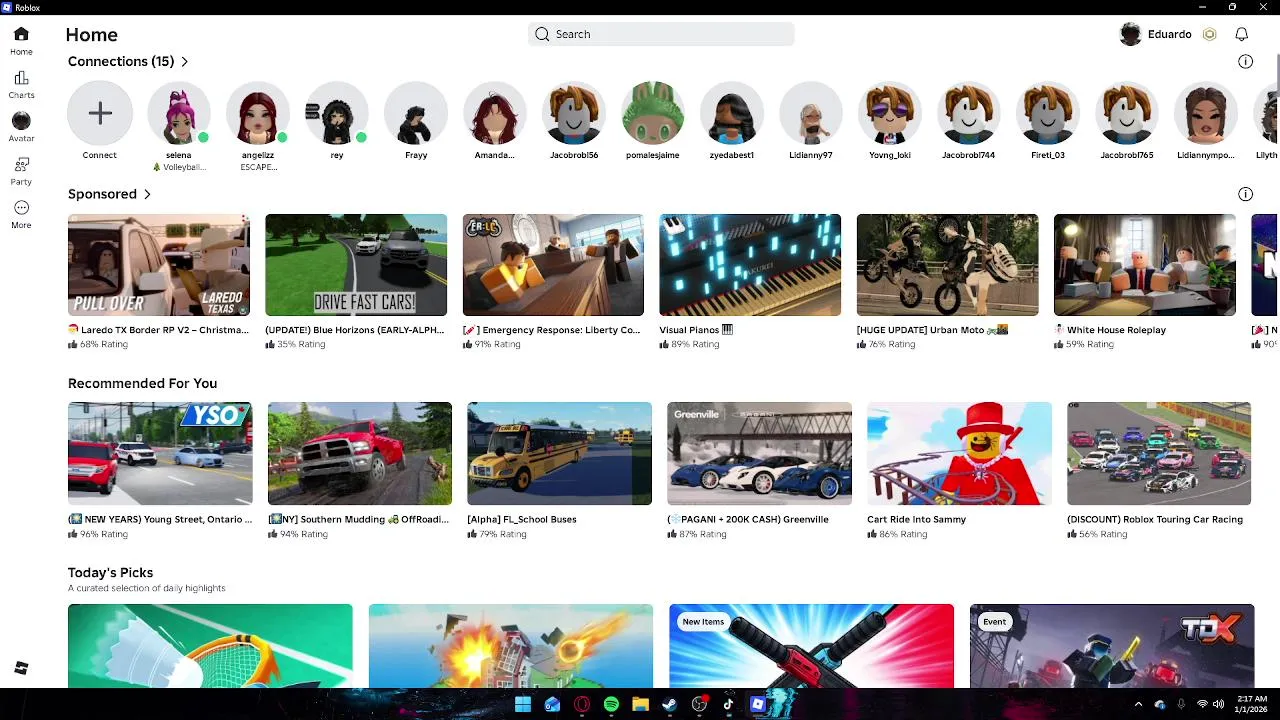Open zyedabest1's avatar
Screen dimensions: 1280x720
(x=732, y=114)
